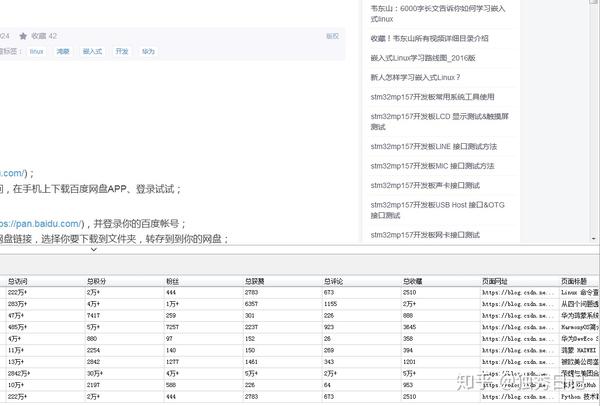
Task: Open article stm32mp157开发板网卡接口测试
Action: coord(425,235)
